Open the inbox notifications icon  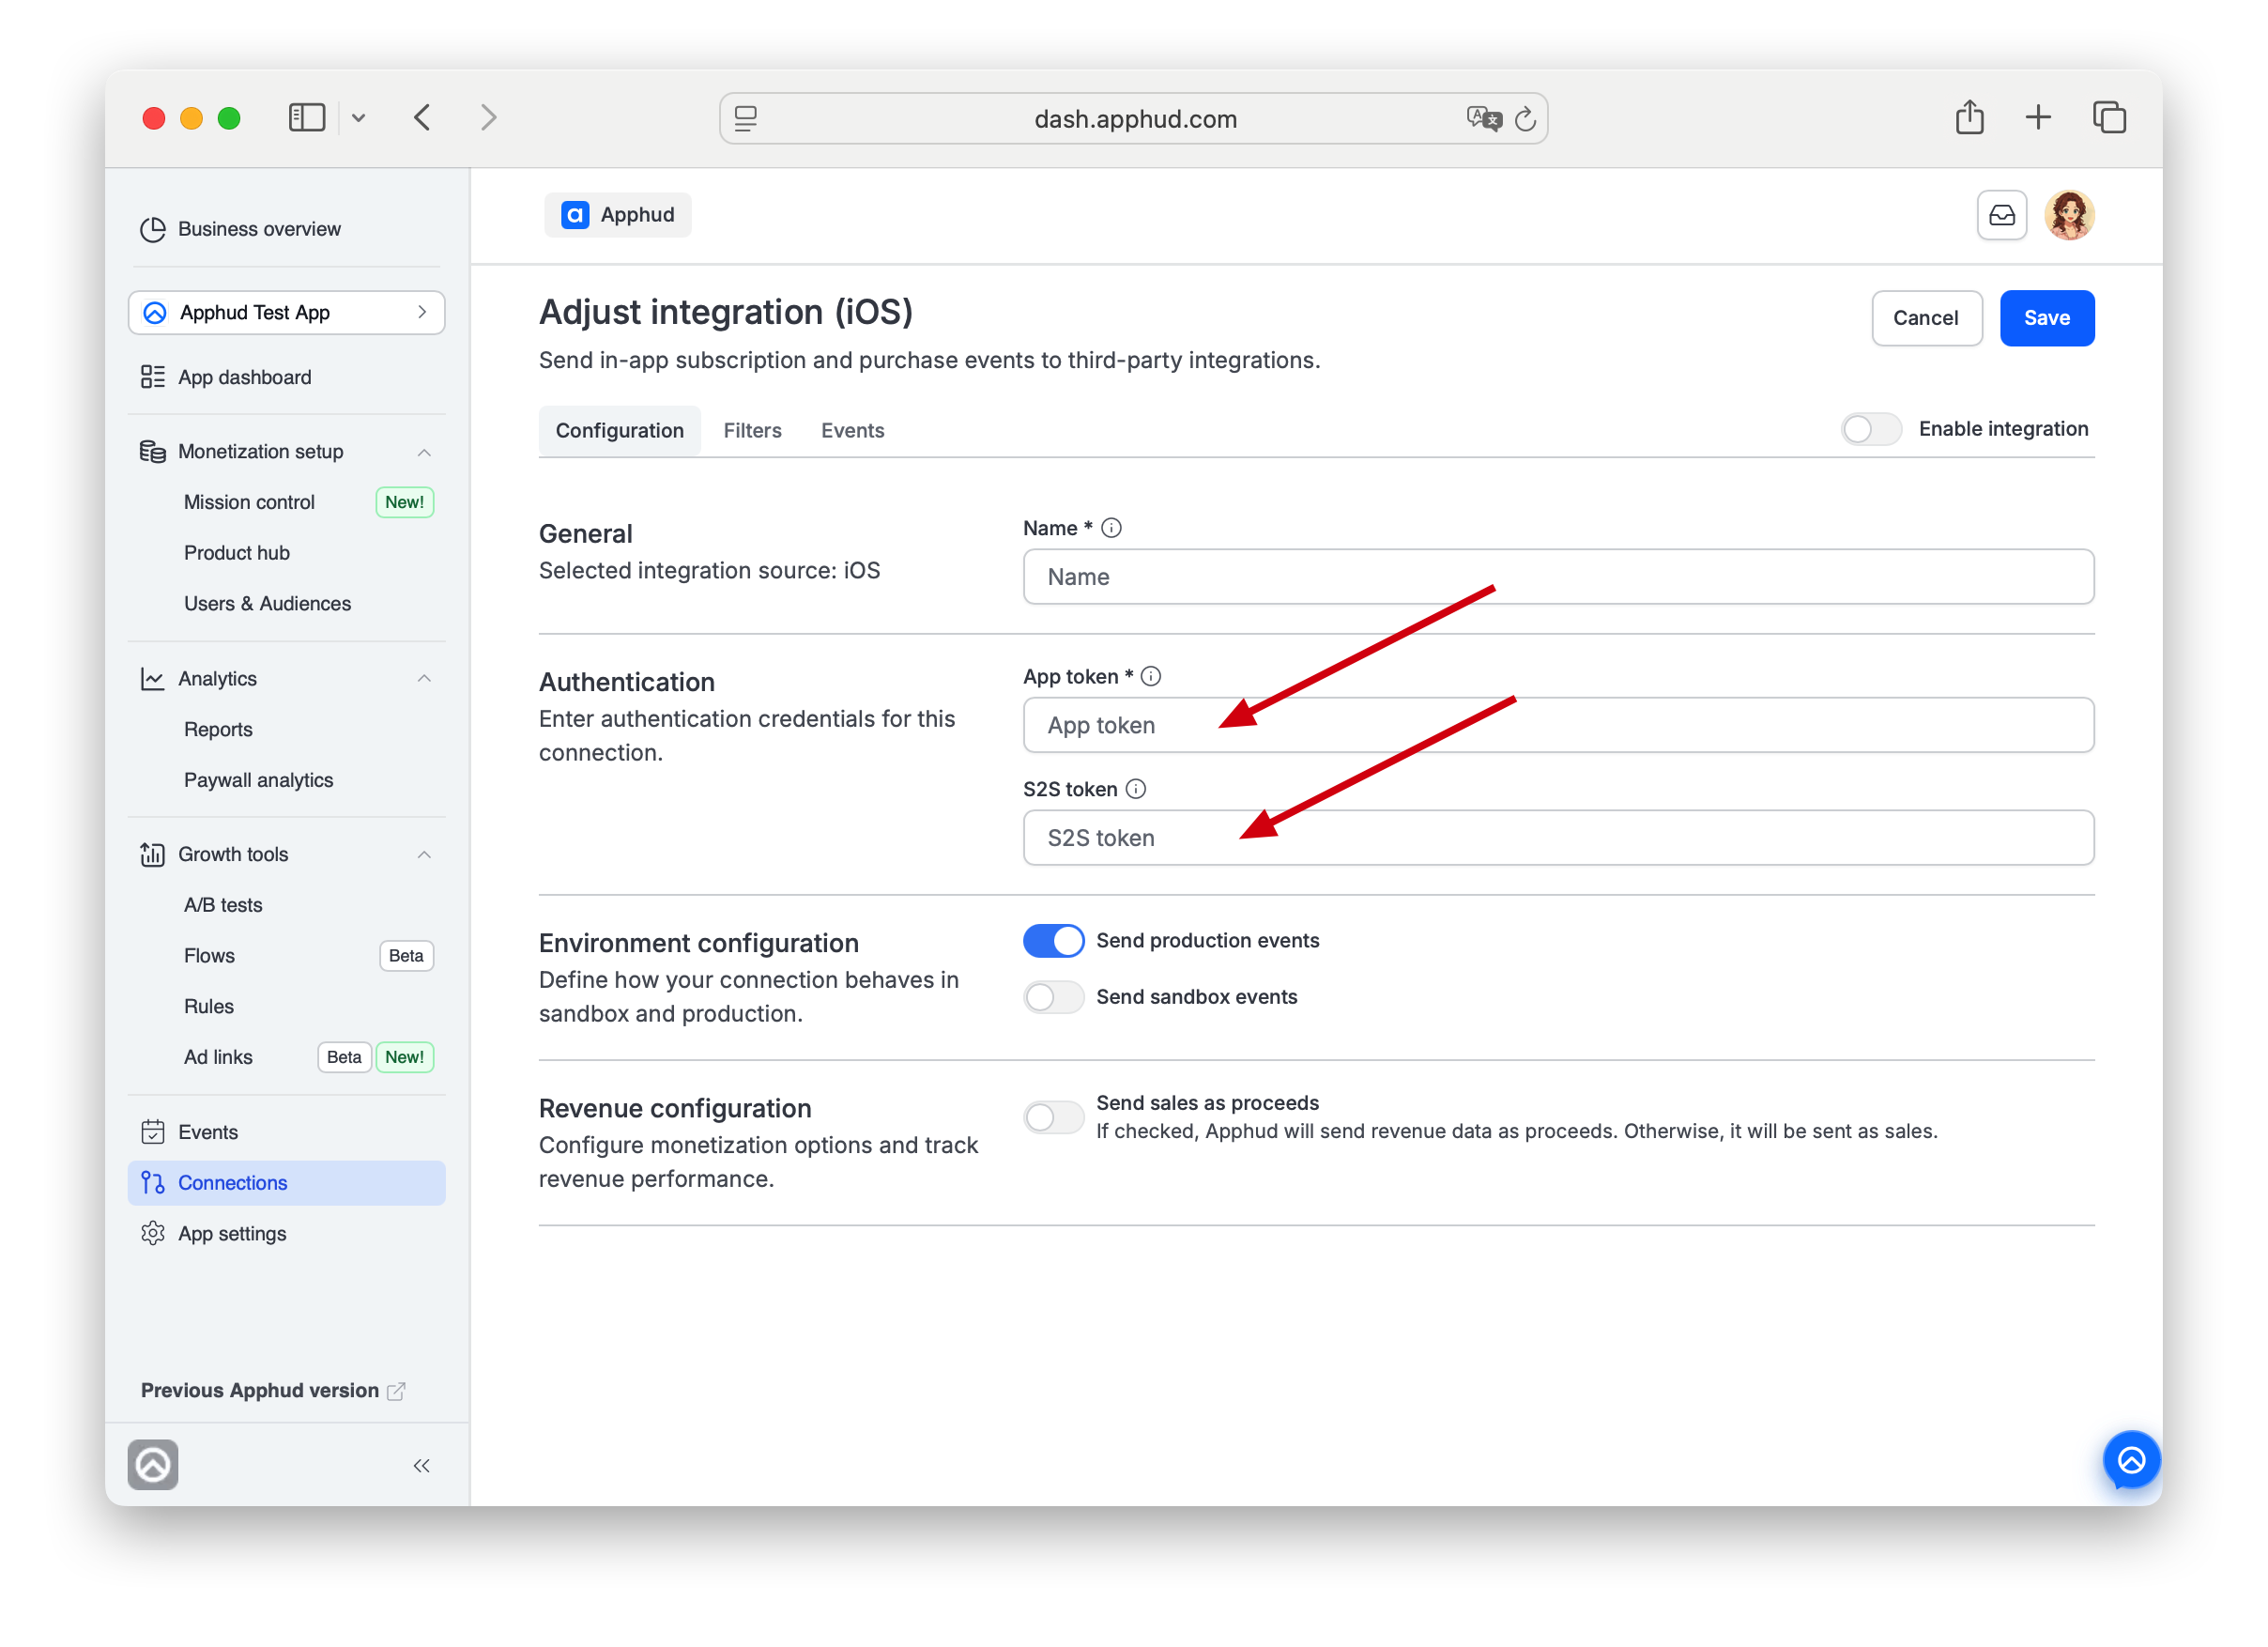coord(2002,215)
